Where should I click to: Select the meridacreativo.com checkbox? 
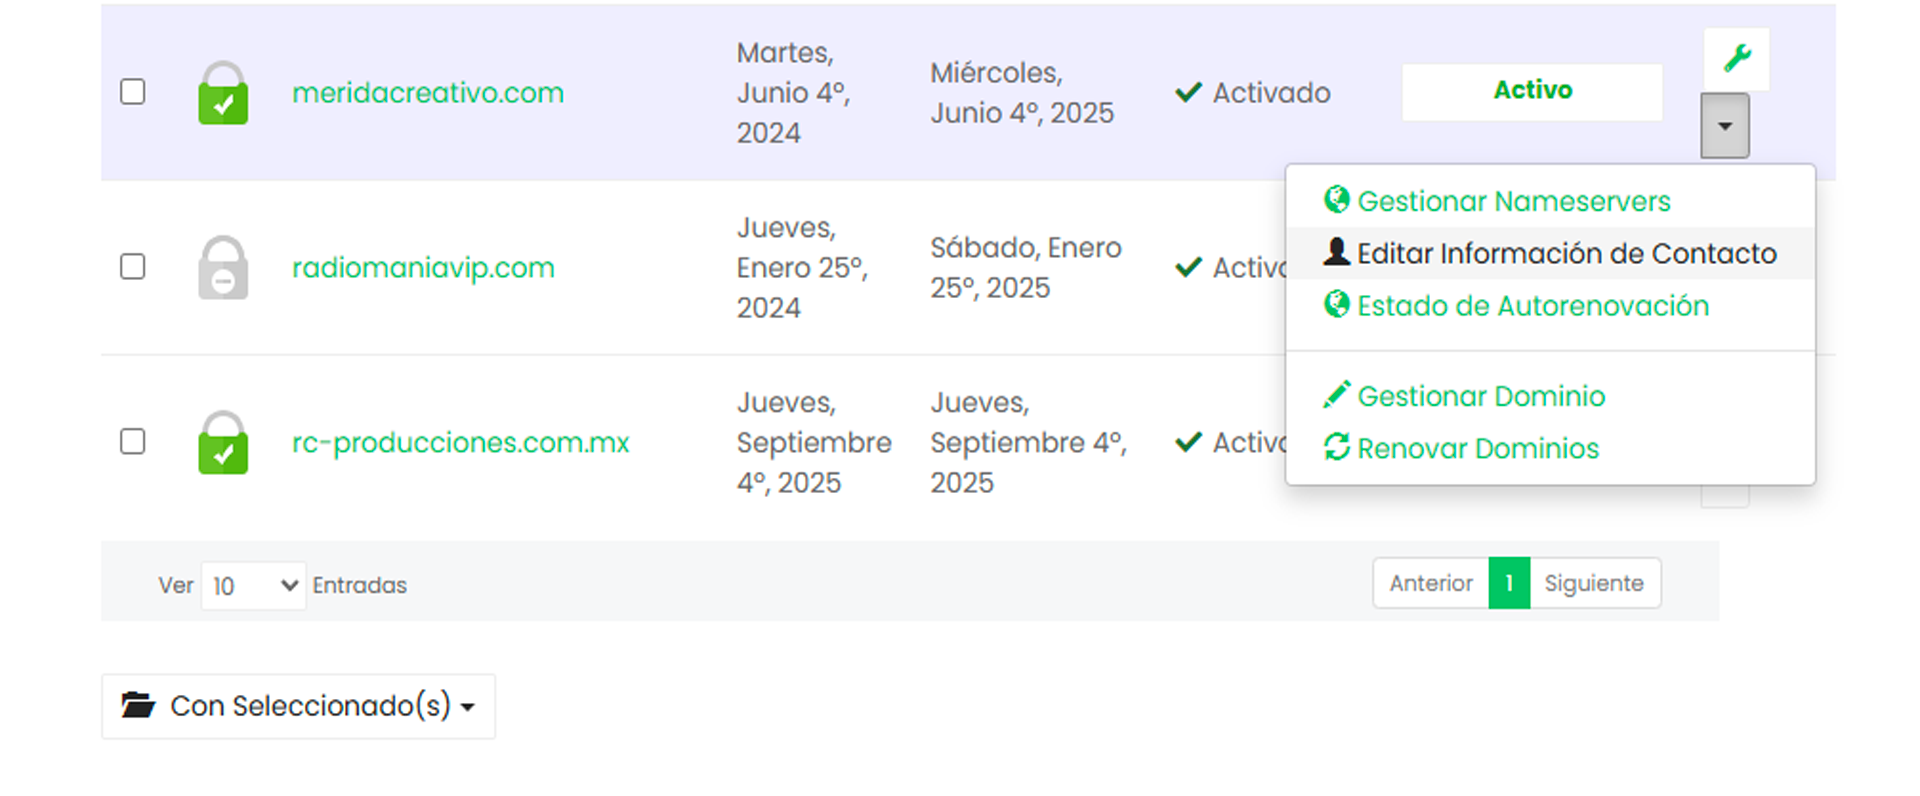click(x=133, y=92)
